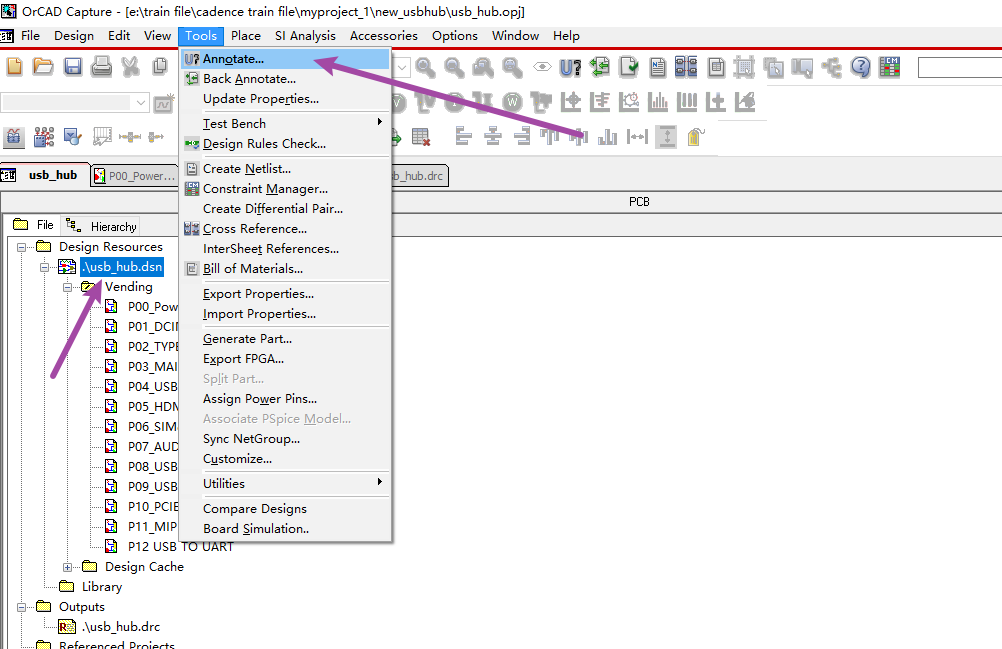Expand the Design Cache folder
Image resolution: width=1002 pixels, height=649 pixels.
pyautogui.click(x=67, y=567)
